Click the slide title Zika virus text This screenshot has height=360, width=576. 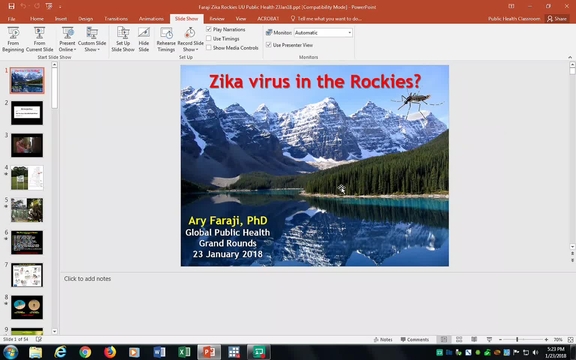[315, 81]
